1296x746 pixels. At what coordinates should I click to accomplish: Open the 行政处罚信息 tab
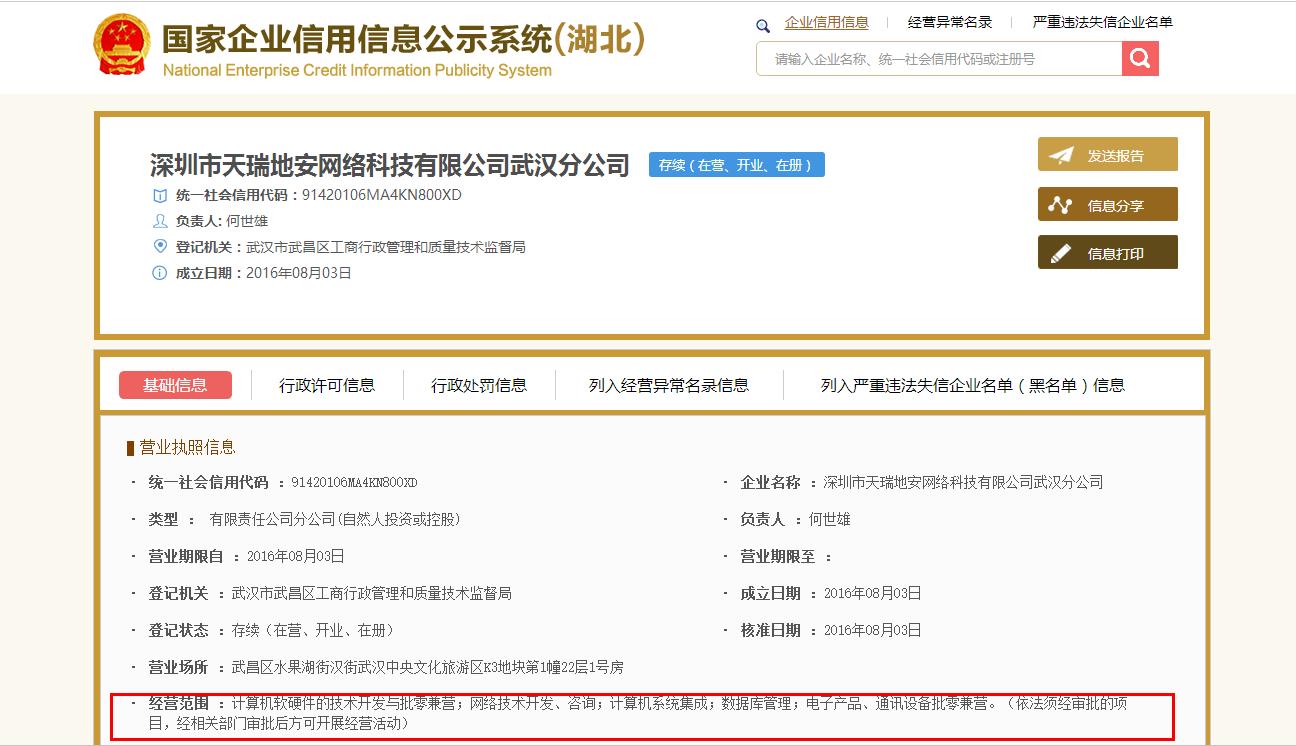point(479,385)
